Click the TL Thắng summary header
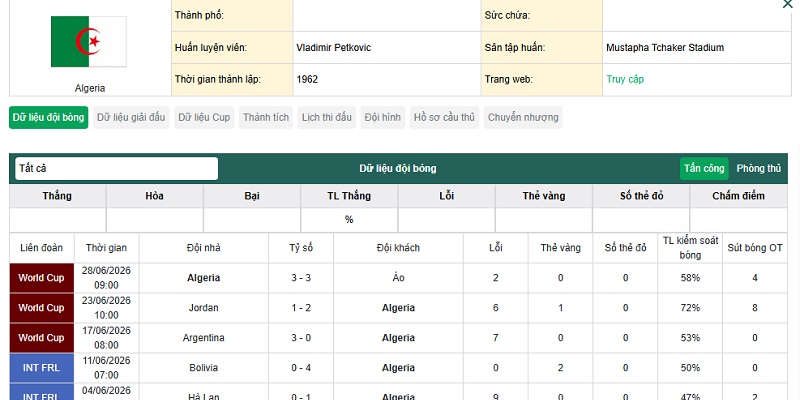Image resolution: width=800 pixels, height=400 pixels. click(x=349, y=196)
